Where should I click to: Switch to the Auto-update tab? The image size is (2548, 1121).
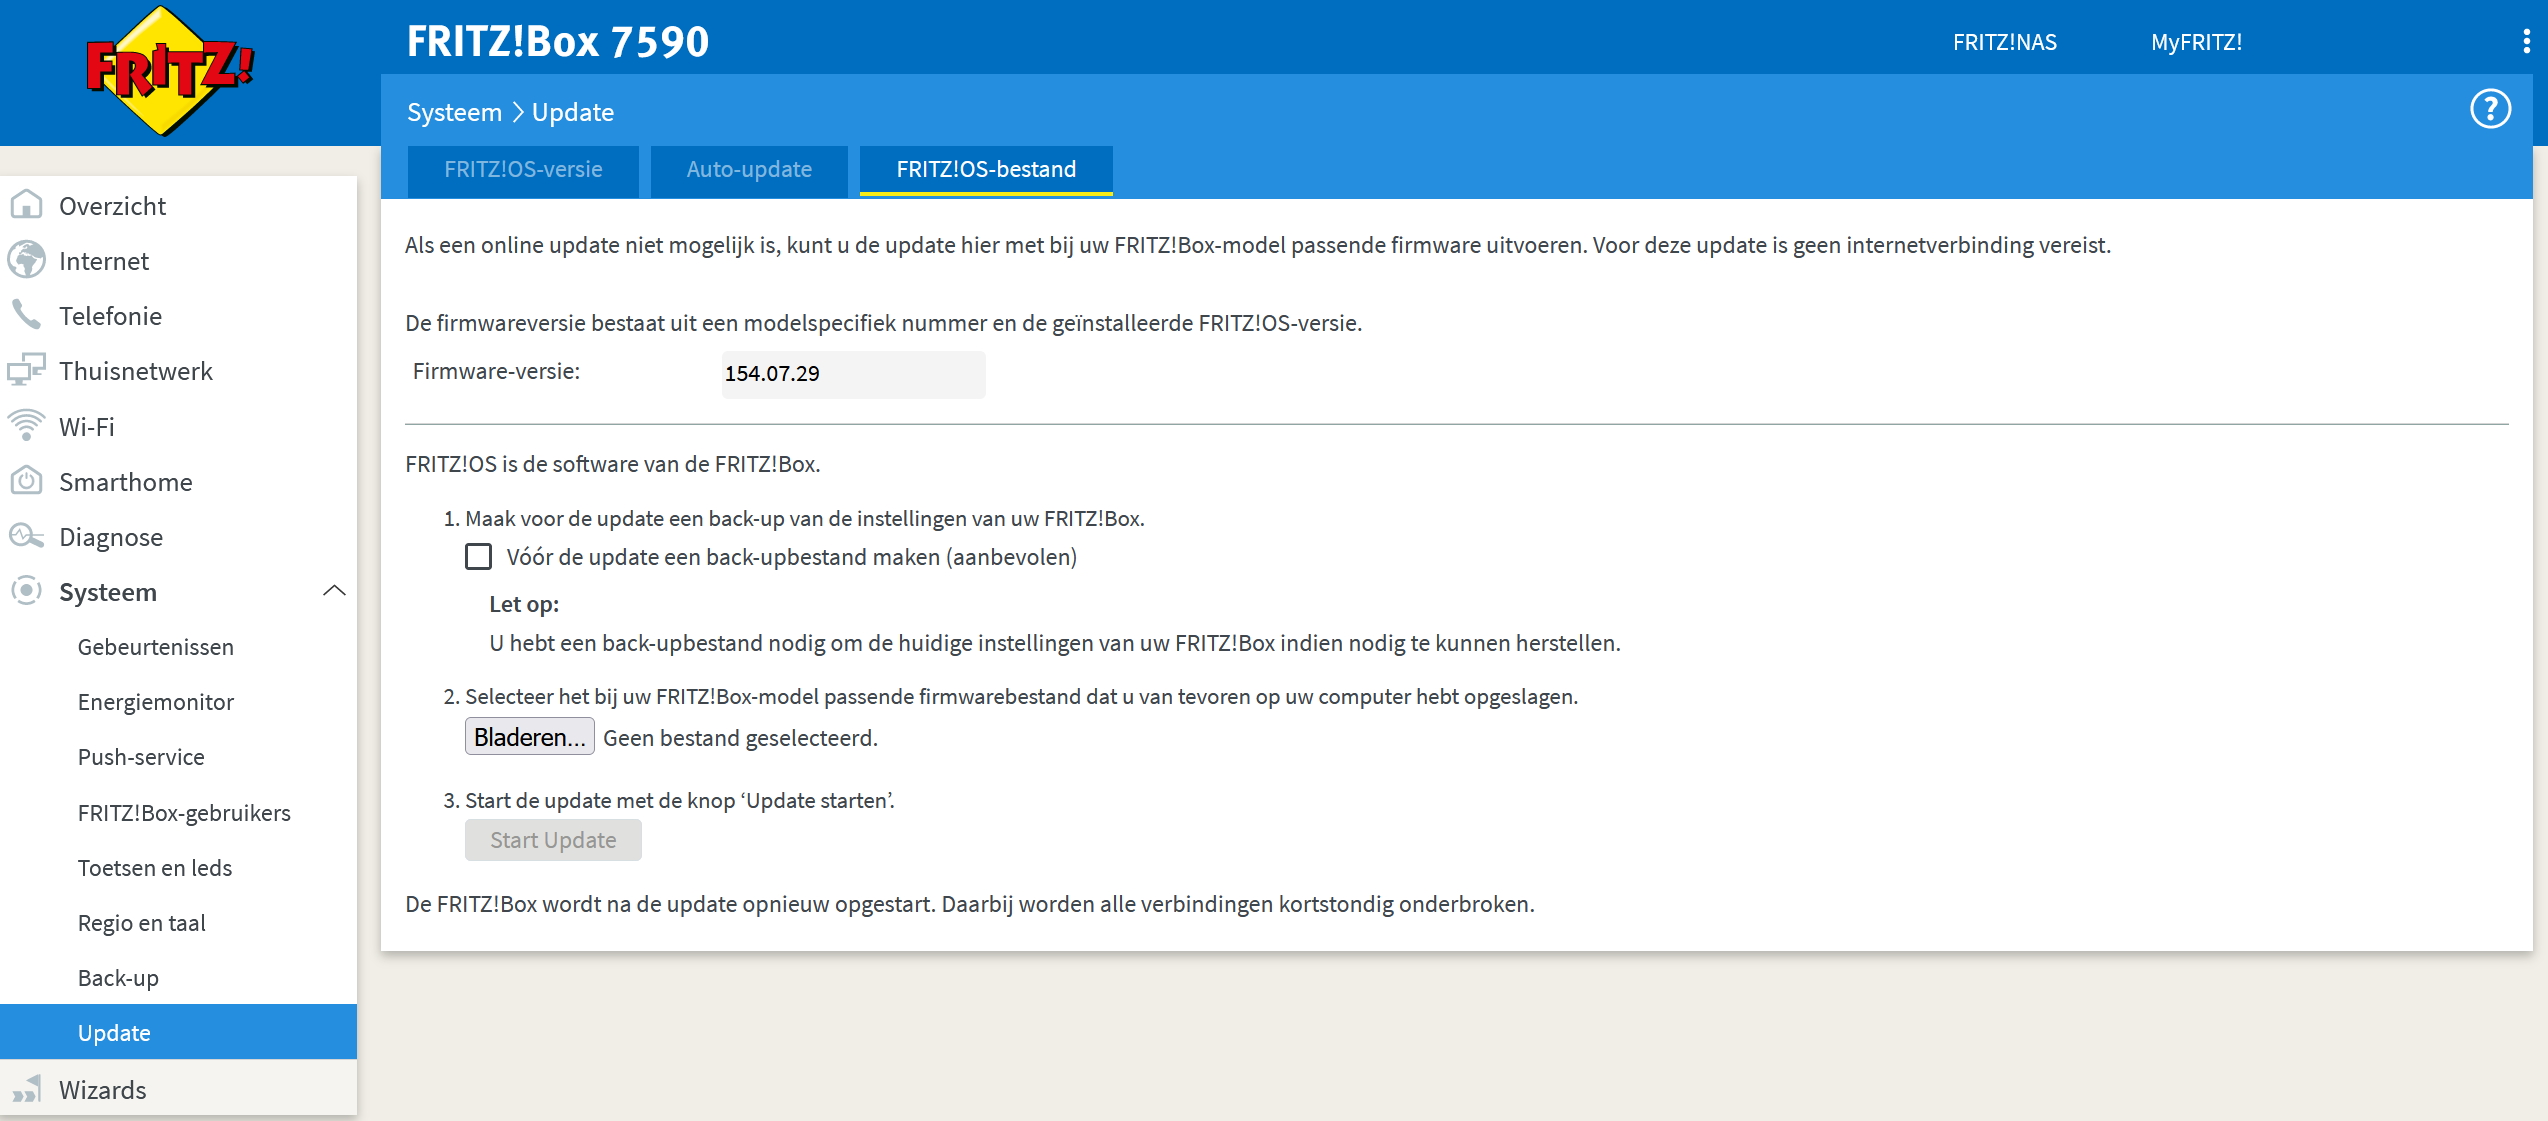pos(748,170)
